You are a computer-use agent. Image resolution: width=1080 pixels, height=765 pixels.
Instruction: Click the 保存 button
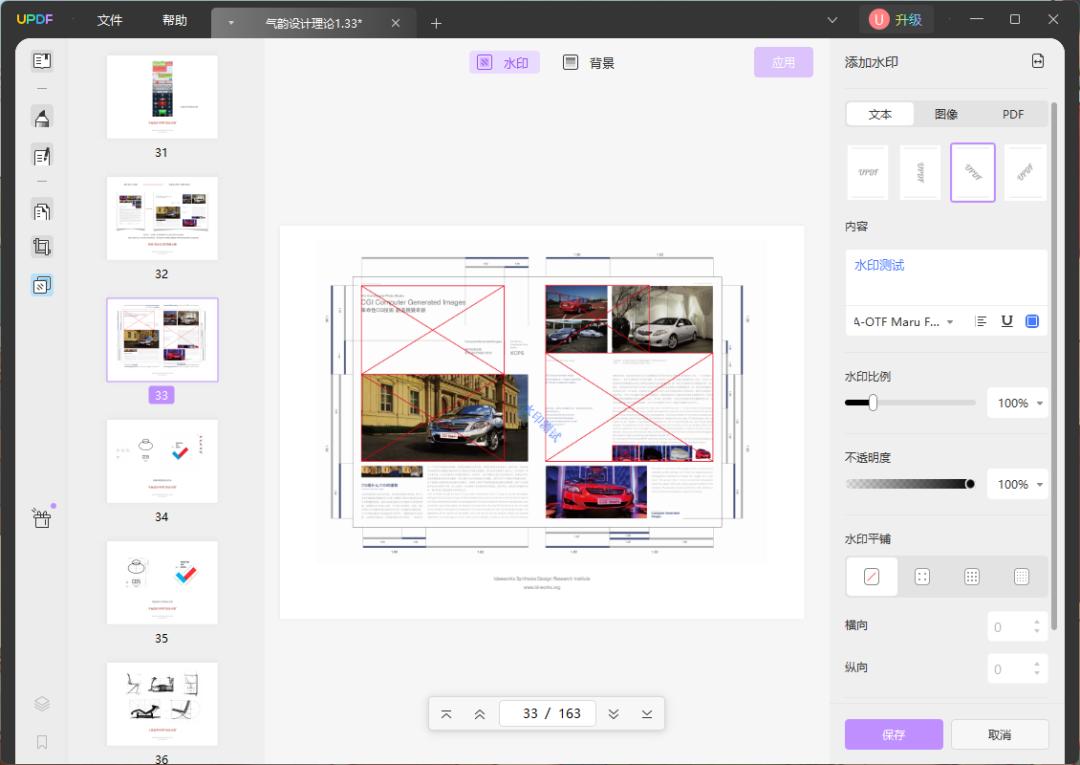coord(893,735)
